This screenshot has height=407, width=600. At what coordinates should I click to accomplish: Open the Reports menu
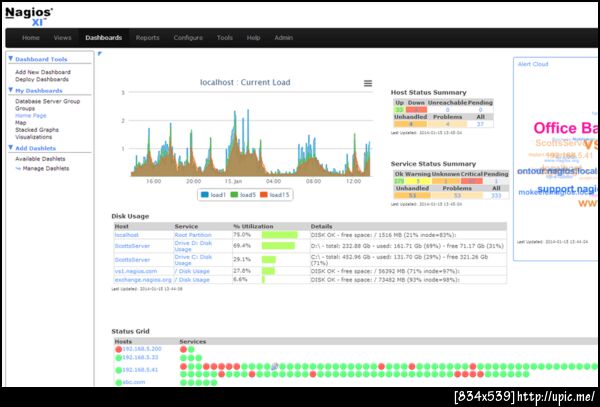click(147, 37)
